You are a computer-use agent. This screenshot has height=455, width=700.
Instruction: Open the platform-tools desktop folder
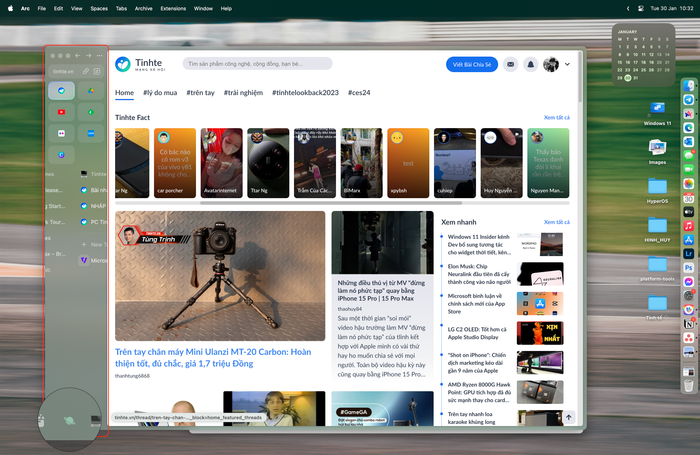pyautogui.click(x=657, y=269)
